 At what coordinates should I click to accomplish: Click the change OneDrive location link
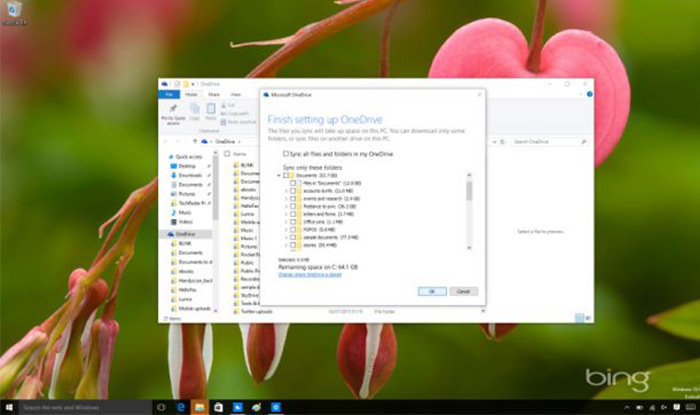click(x=310, y=274)
